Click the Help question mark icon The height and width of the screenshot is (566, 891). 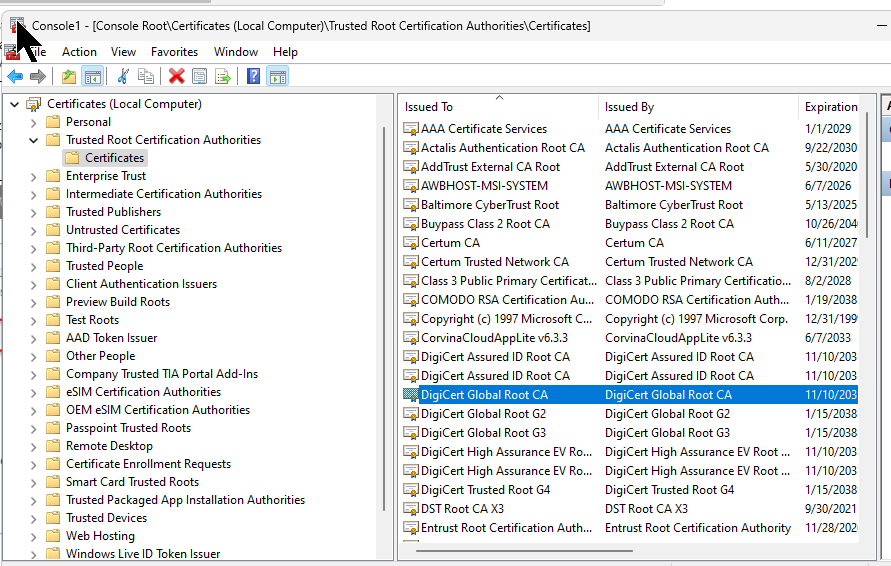tap(253, 76)
